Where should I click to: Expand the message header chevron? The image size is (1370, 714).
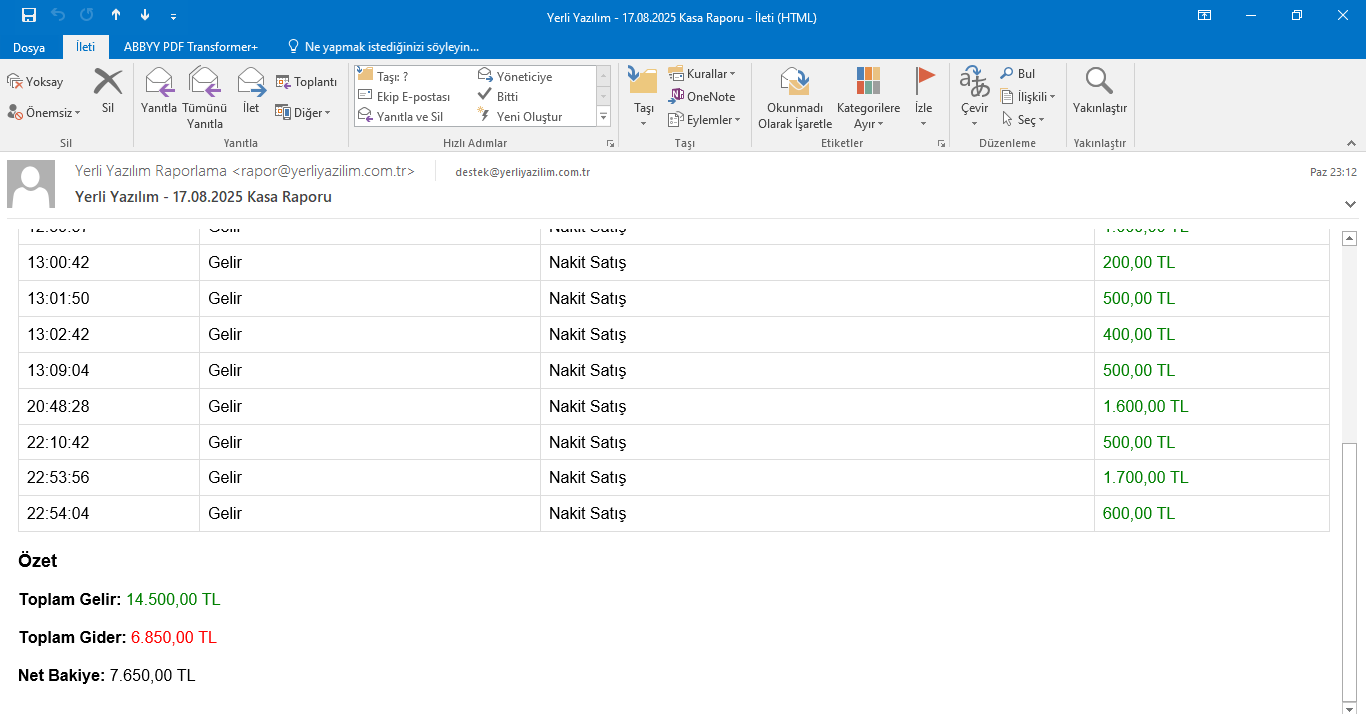pos(1351,204)
